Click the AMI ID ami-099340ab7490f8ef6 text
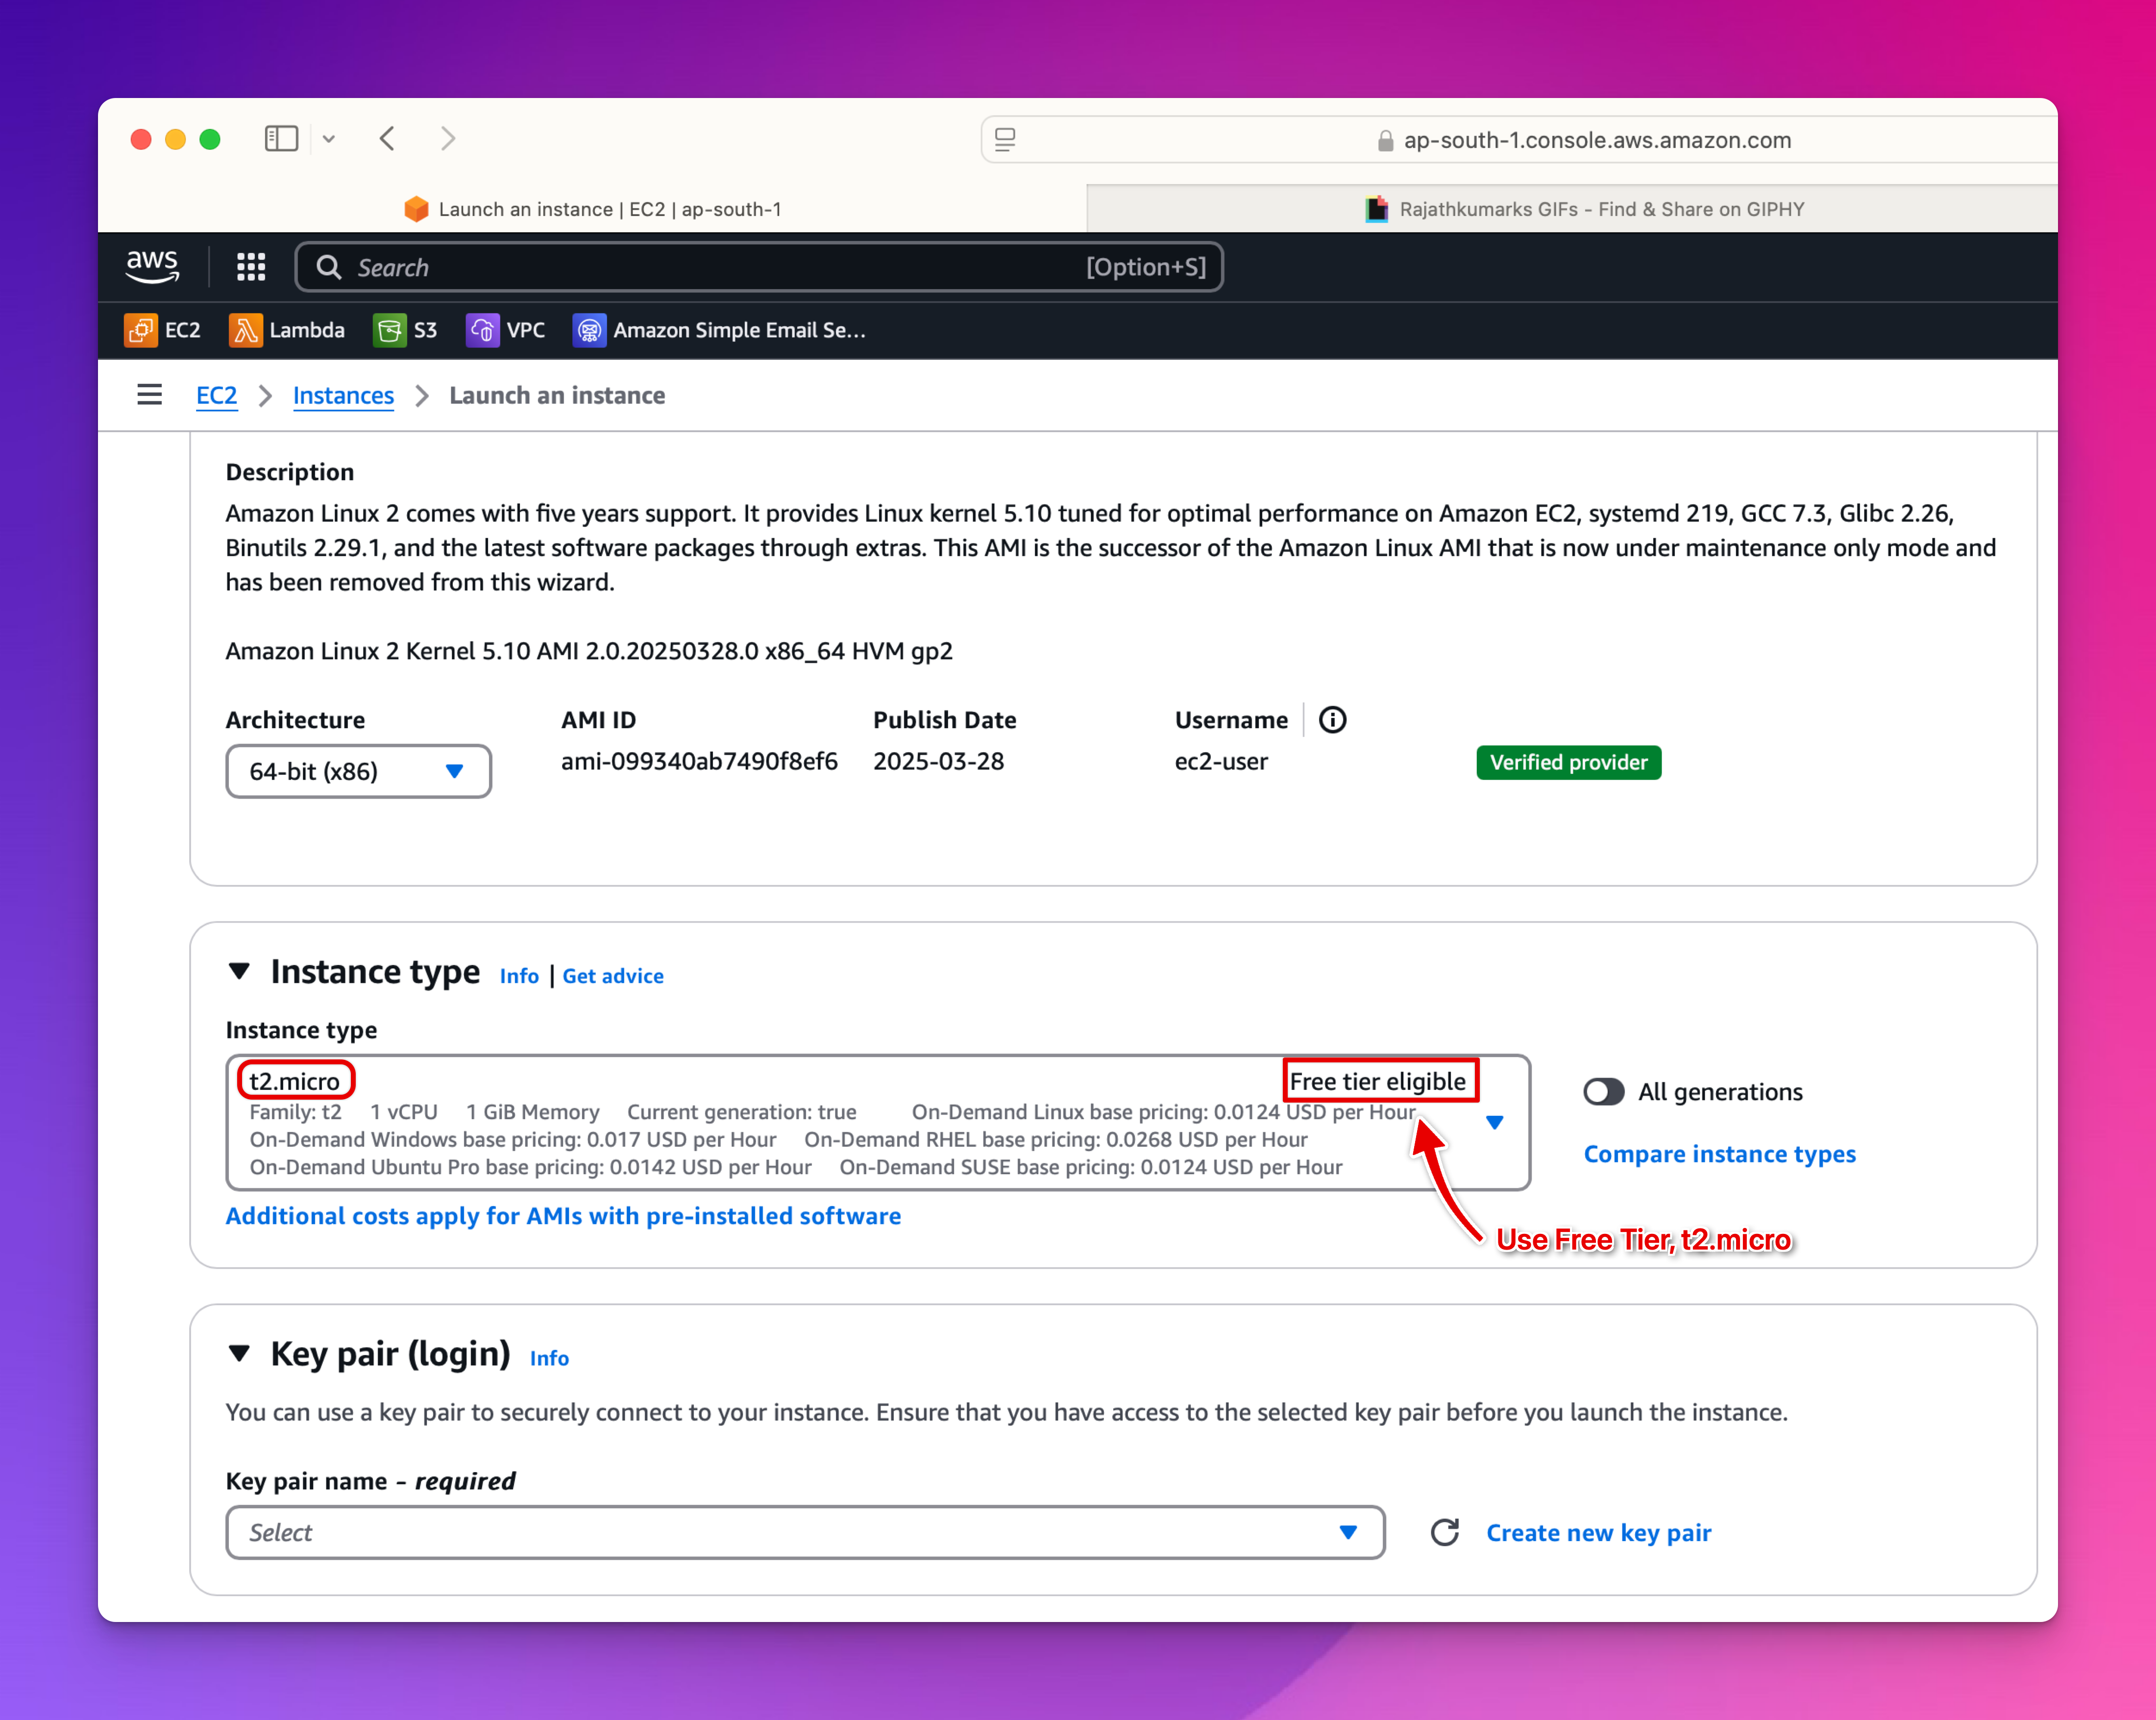 (x=699, y=761)
